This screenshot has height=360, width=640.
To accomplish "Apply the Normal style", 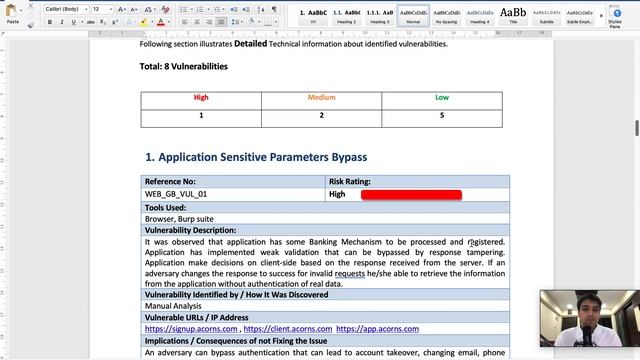I will click(x=413, y=16).
